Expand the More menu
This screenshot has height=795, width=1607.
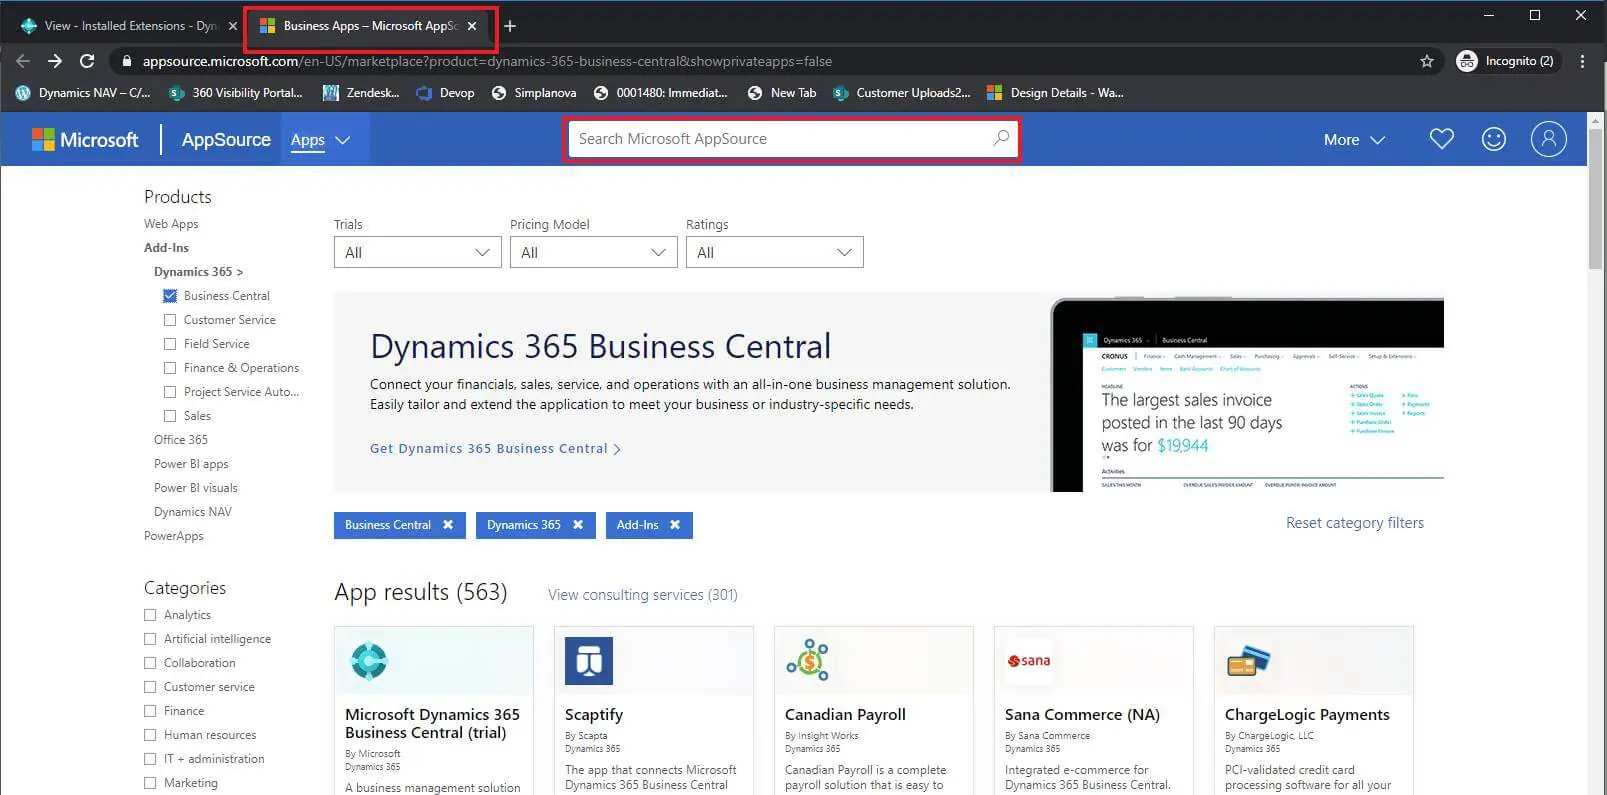1354,140
